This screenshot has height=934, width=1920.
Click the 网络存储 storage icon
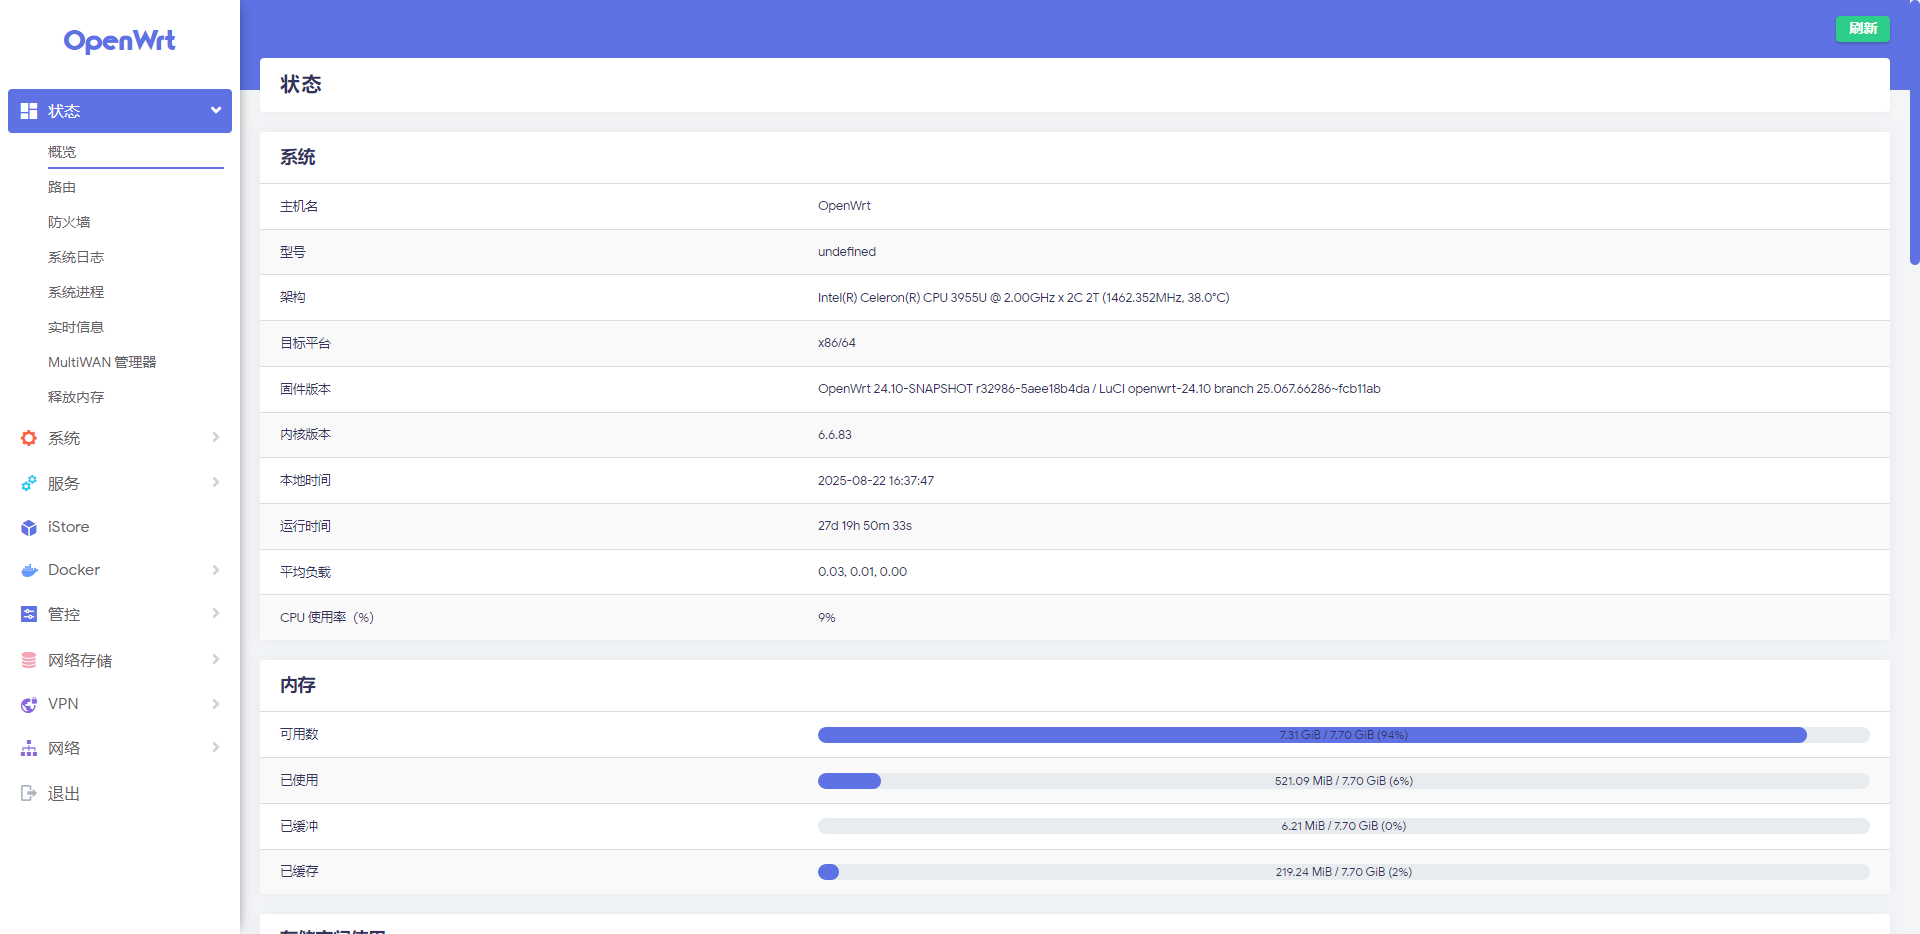pos(29,660)
